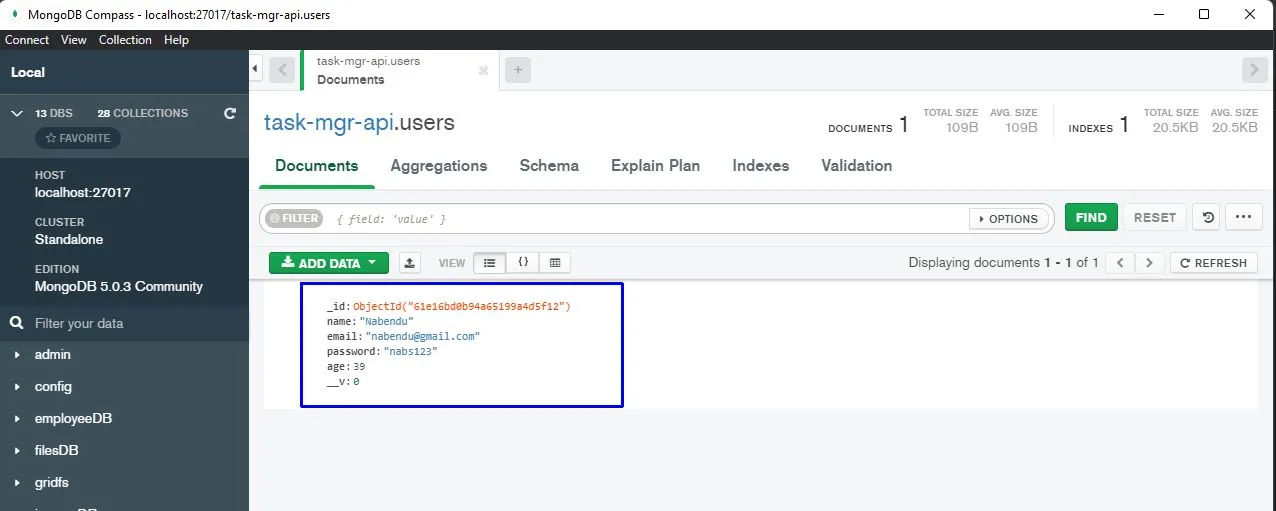
Task: Click the RESET button
Action: [x=1155, y=217]
